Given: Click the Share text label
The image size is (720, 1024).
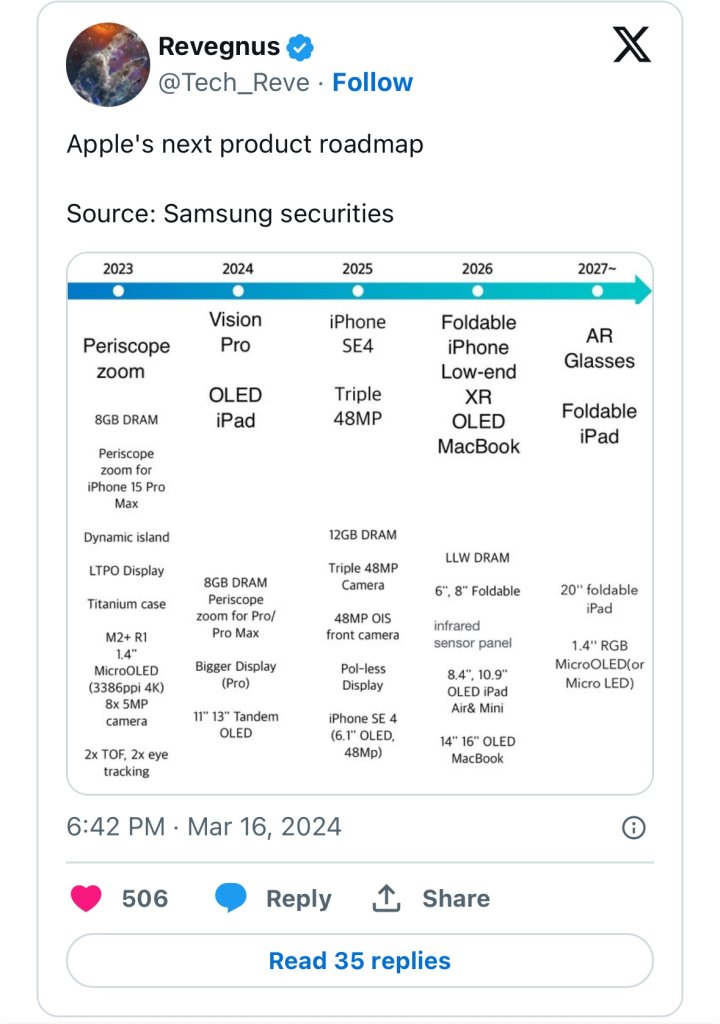Looking at the screenshot, I should coord(456,898).
